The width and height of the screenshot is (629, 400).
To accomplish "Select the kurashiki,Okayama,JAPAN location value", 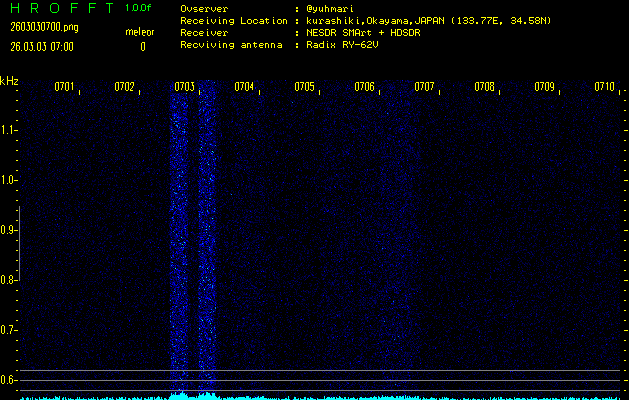I will (x=429, y=21).
